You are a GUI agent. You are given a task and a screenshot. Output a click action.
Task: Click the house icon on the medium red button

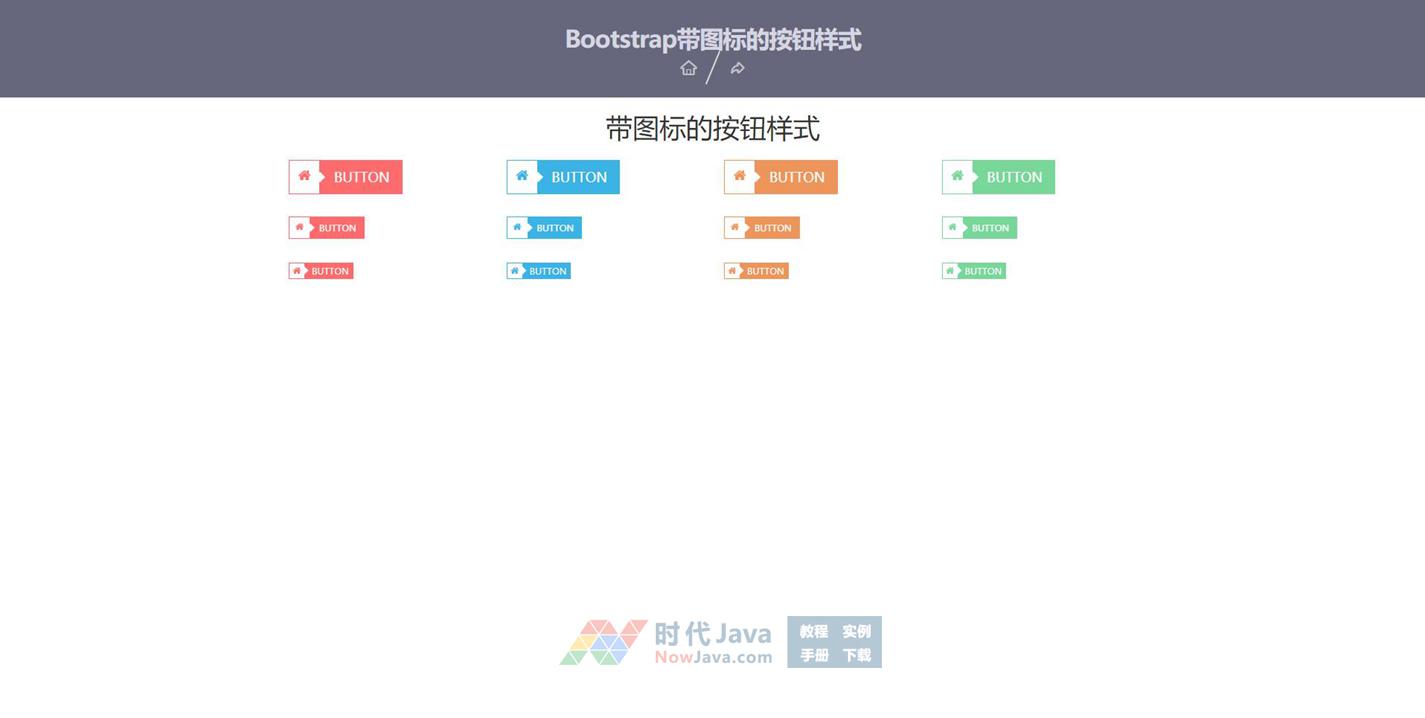[x=299, y=227]
